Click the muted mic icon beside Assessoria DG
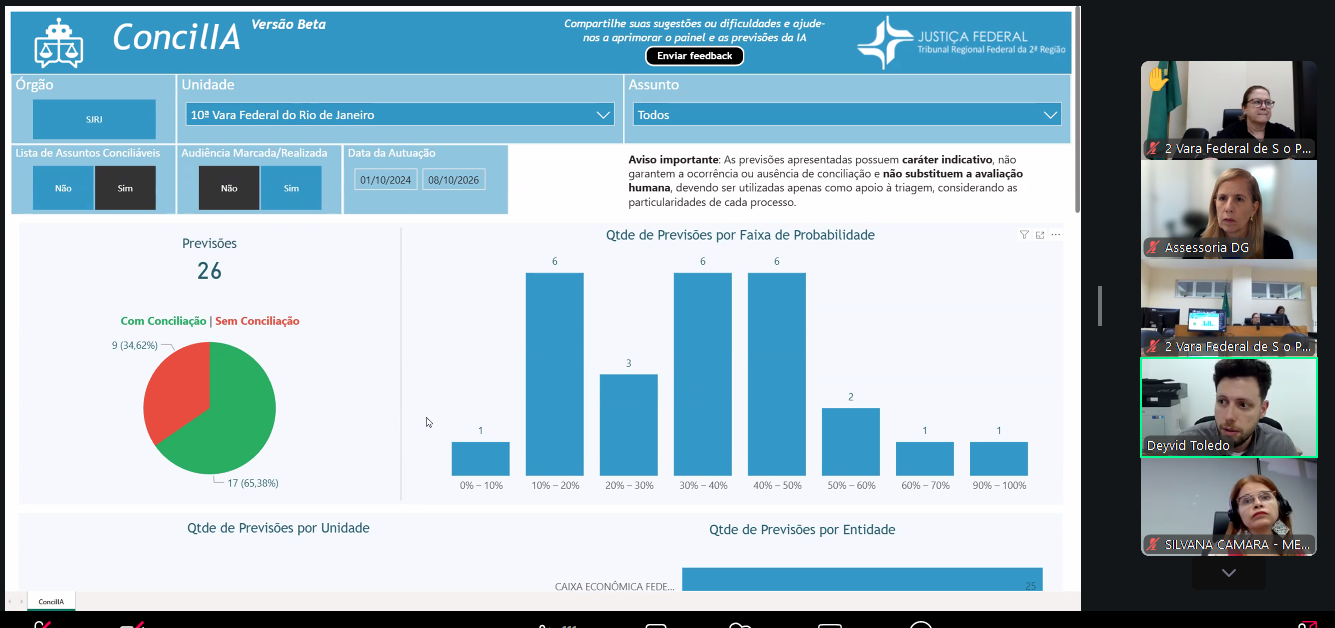Image resolution: width=1335 pixels, height=628 pixels. coord(1154,248)
